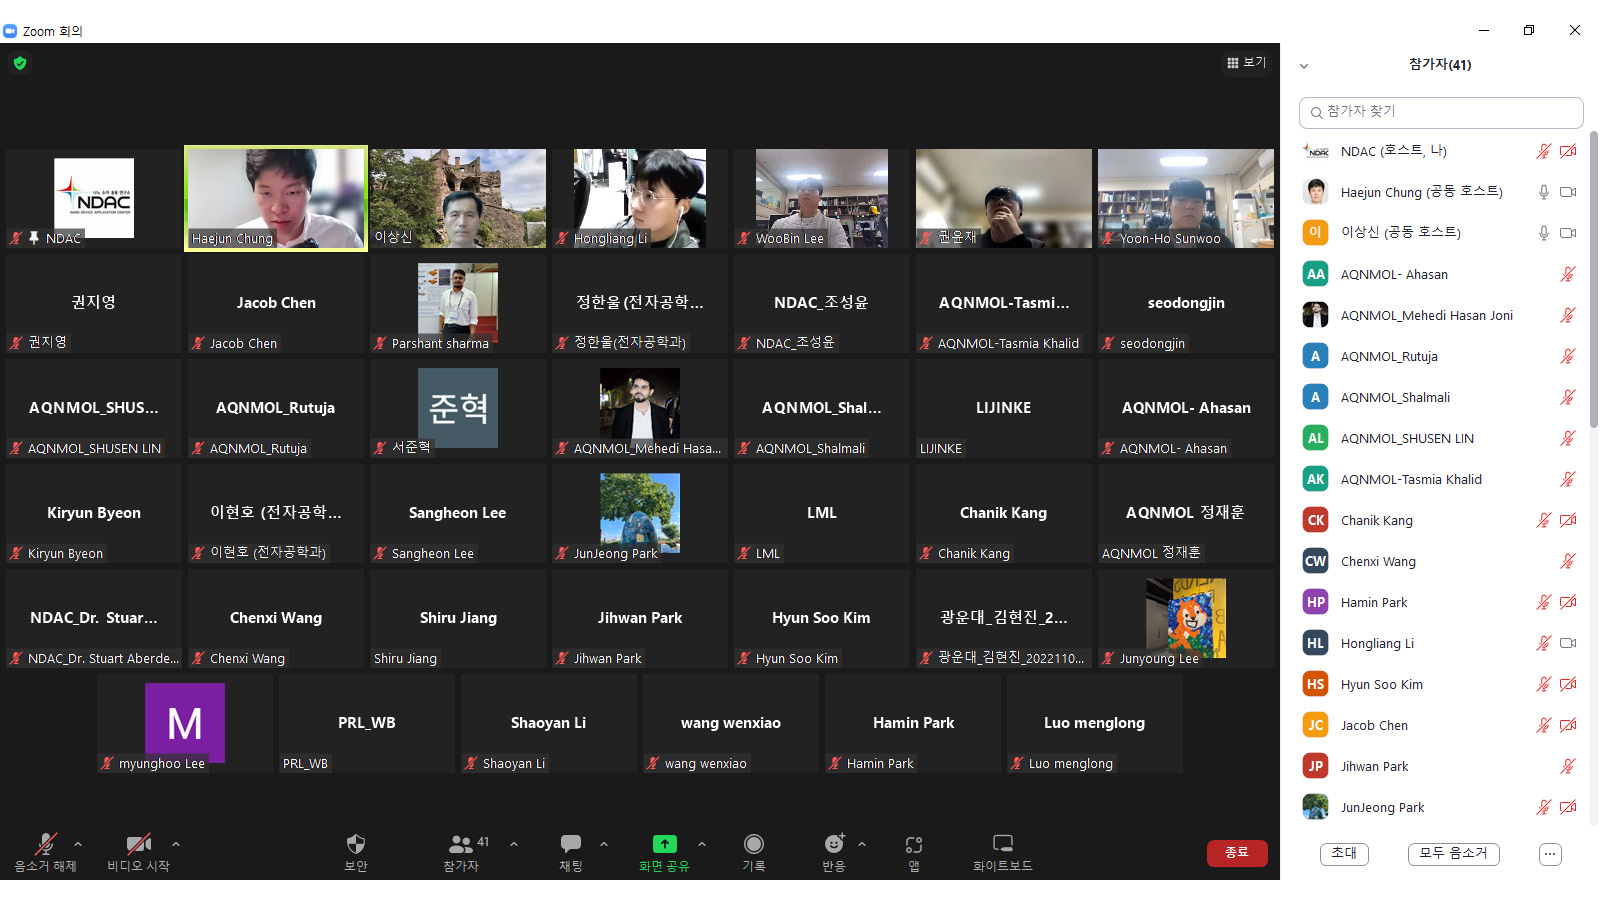Image resolution: width=1600 pixels, height=900 pixels.
Task: Select Haejun Chung's video tile
Action: click(x=276, y=198)
